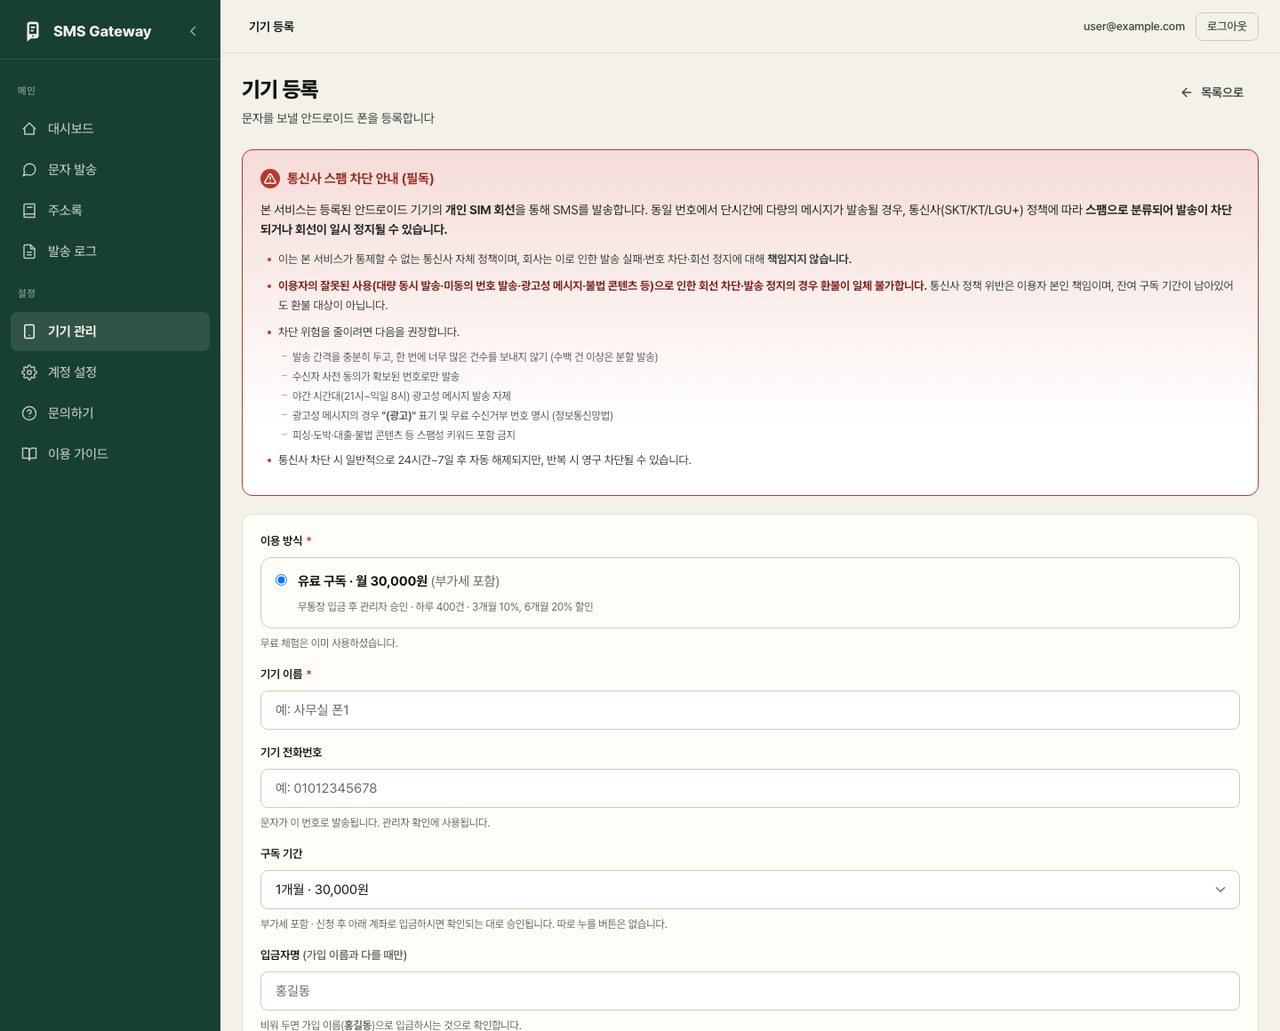Screen dimensions: 1280x1031
Task: Click the 통신사 스팸 차단 안내 (필독) heading
Action: coord(360,179)
